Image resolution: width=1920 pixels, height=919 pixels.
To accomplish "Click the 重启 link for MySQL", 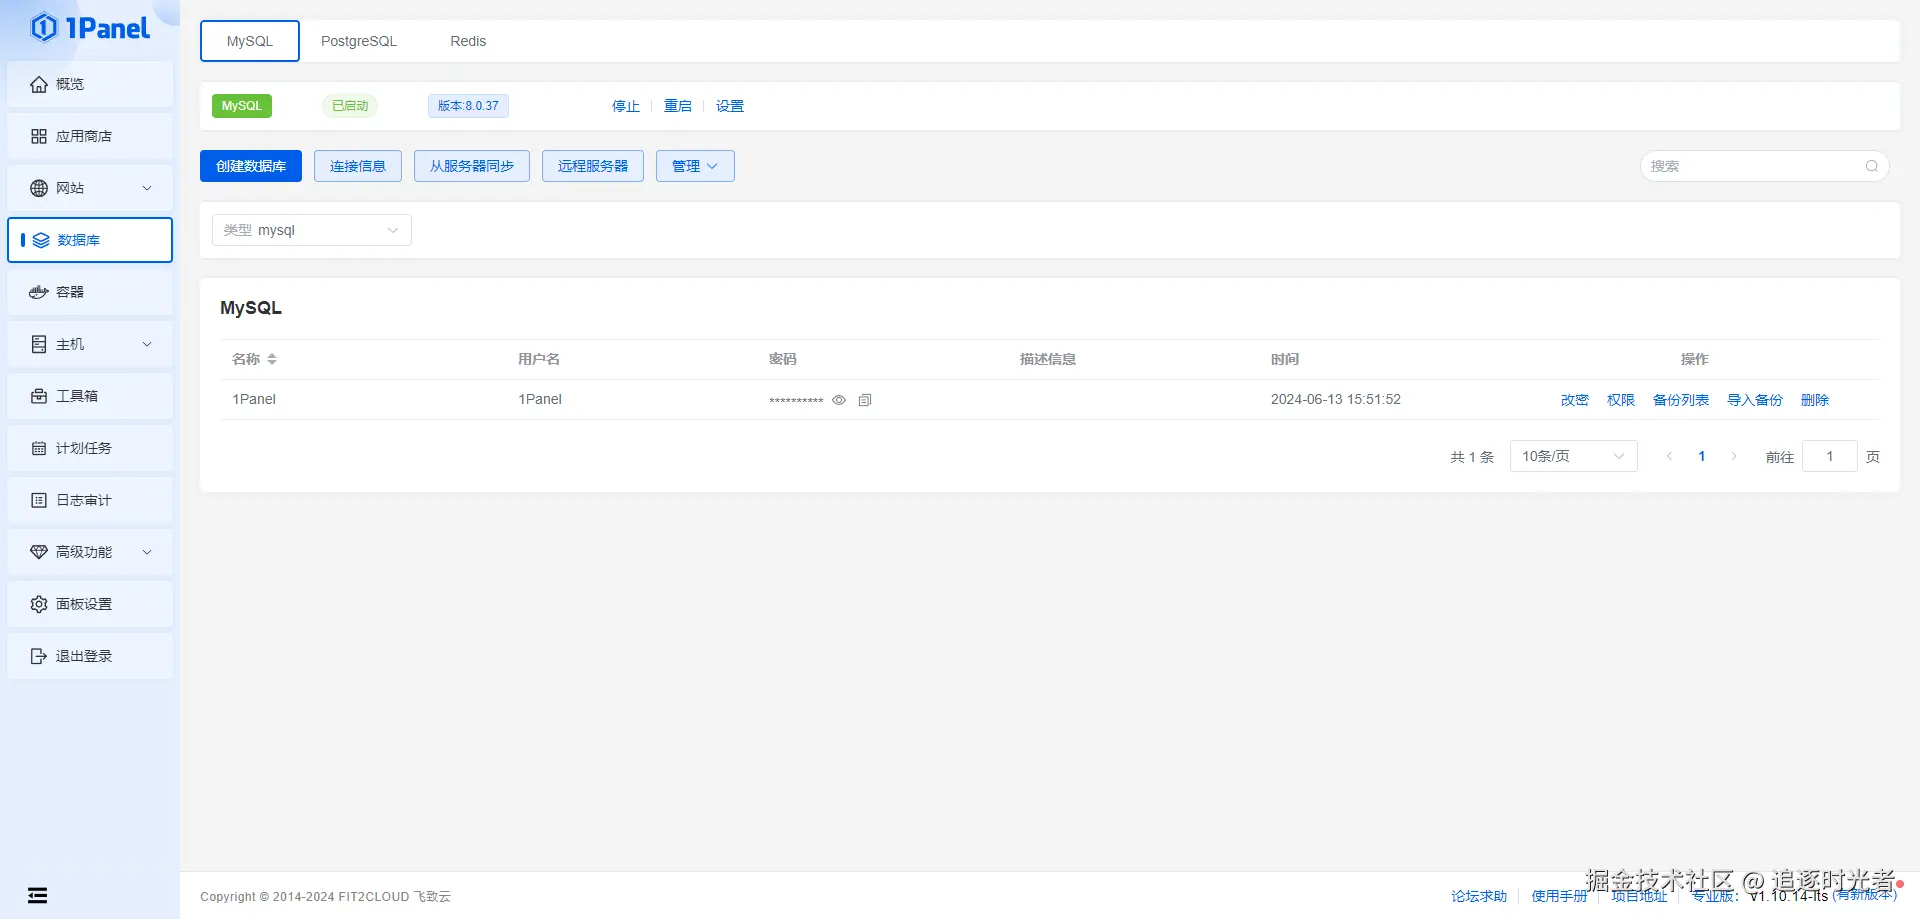I will click(678, 106).
